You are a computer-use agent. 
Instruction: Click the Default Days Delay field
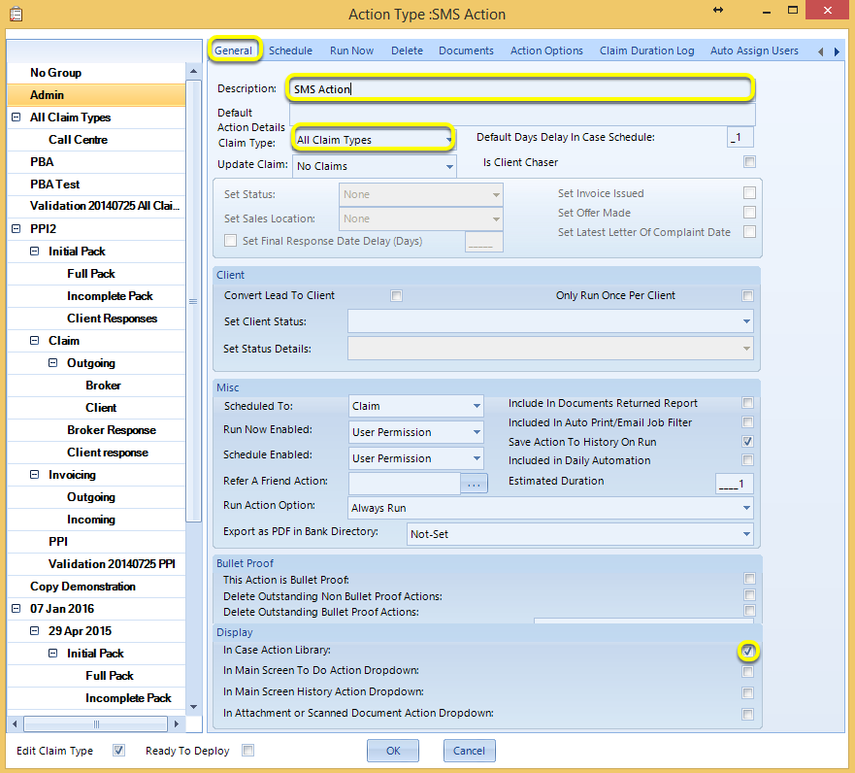[740, 137]
